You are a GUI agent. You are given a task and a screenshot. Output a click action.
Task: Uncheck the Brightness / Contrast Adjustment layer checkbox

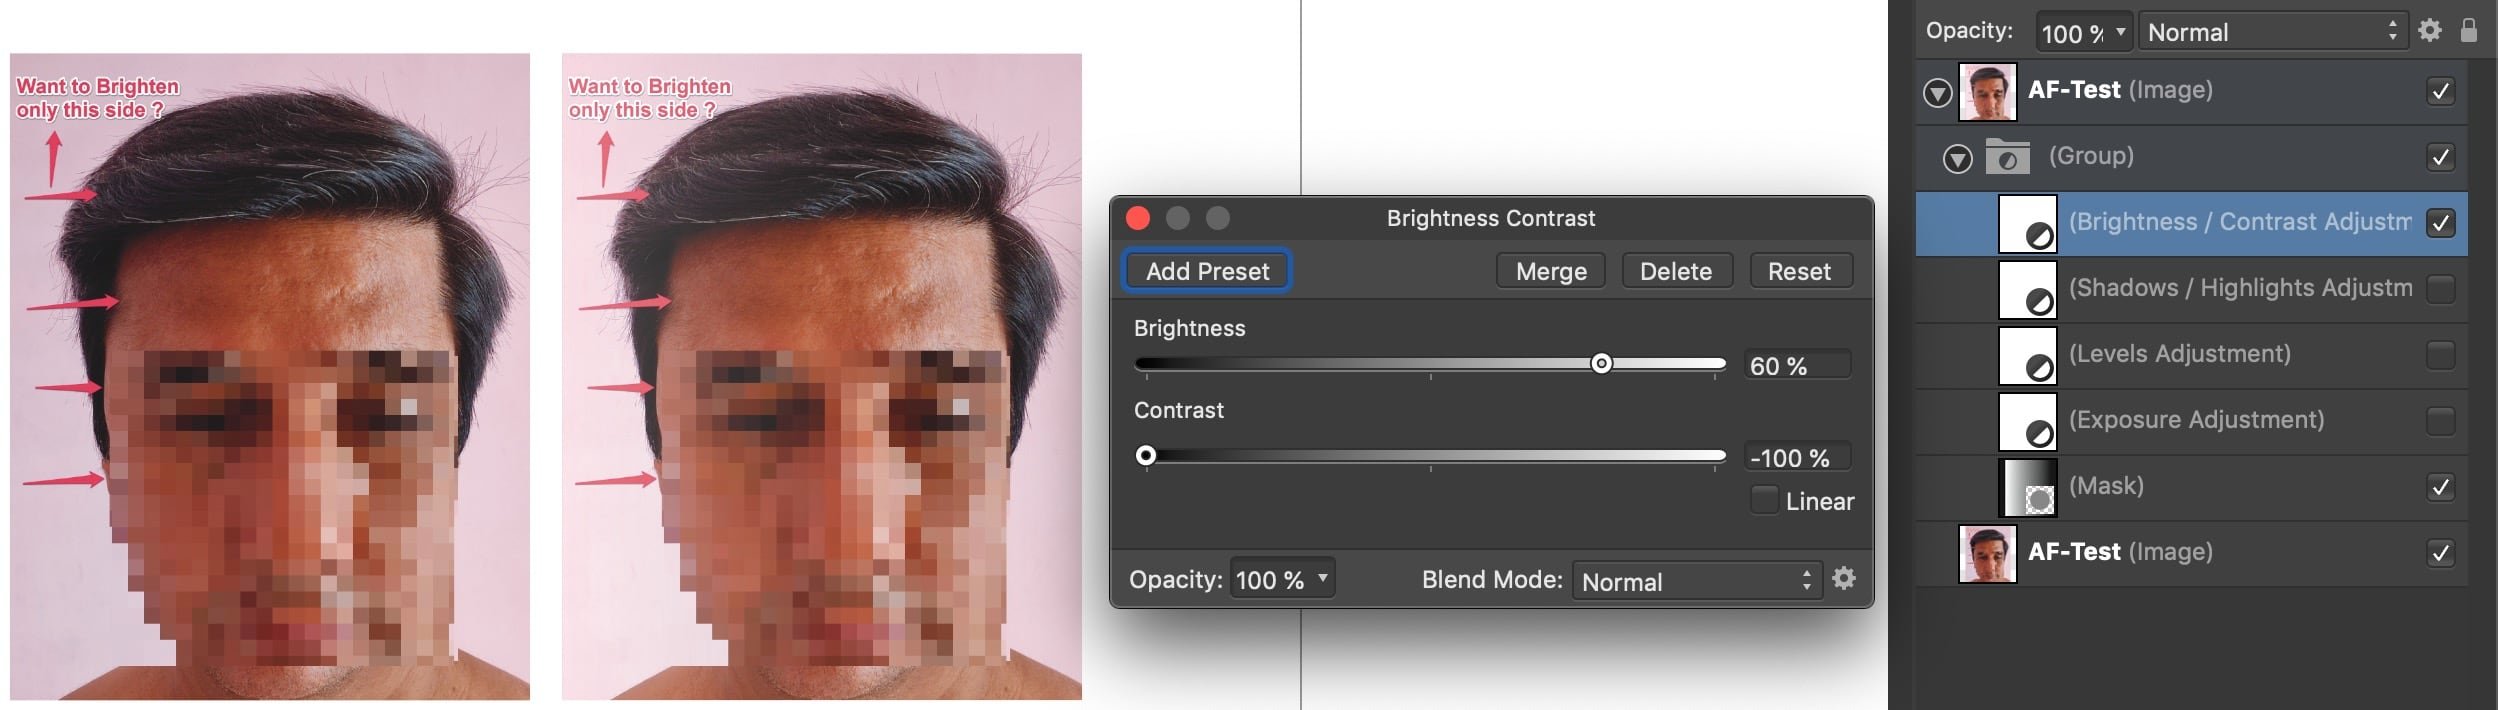[x=2441, y=223]
